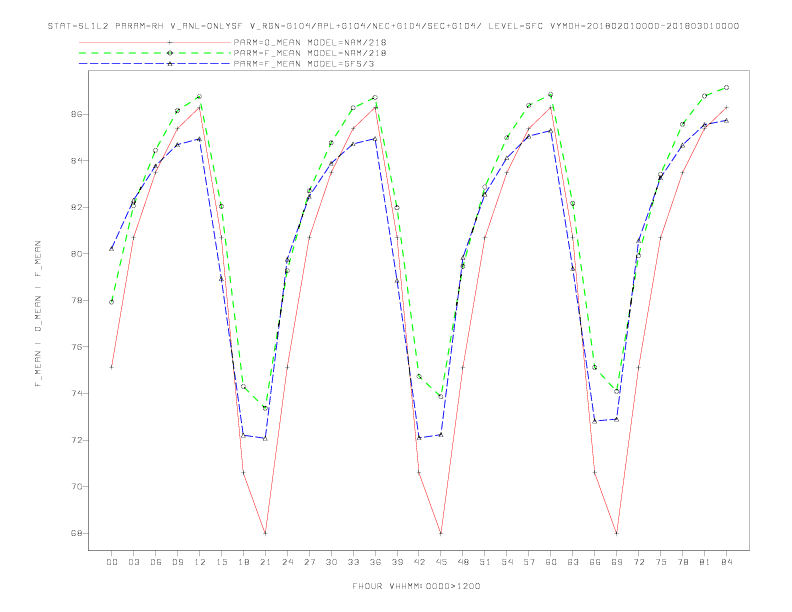This screenshot has height=612, width=792.
Task: Click x-axis tick label 21
Action: 265,562
